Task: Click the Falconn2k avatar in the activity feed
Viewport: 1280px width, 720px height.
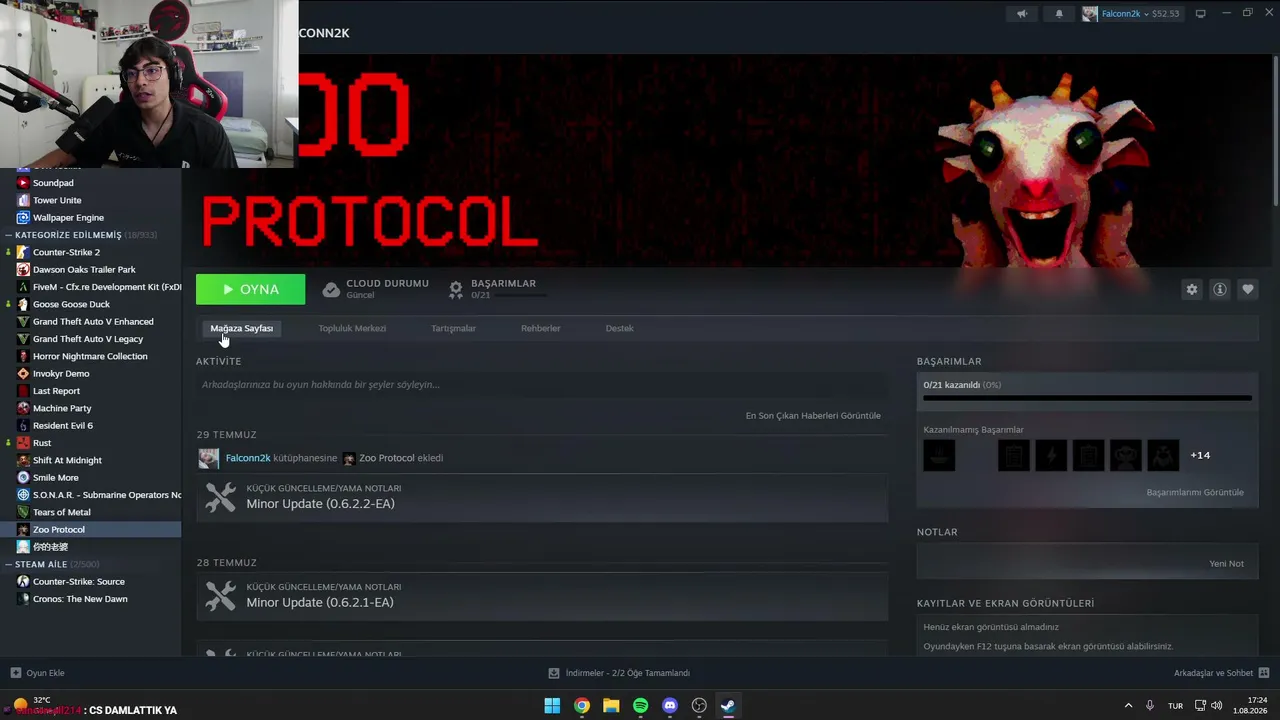Action: (x=208, y=458)
